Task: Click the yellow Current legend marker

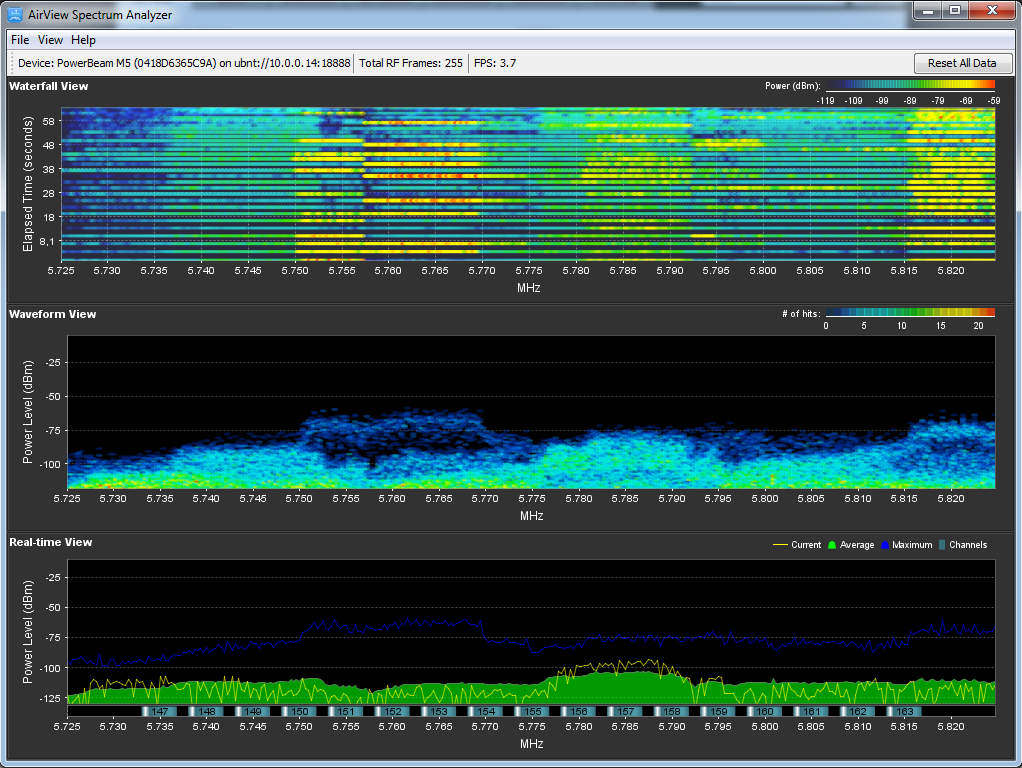Action: [x=781, y=545]
